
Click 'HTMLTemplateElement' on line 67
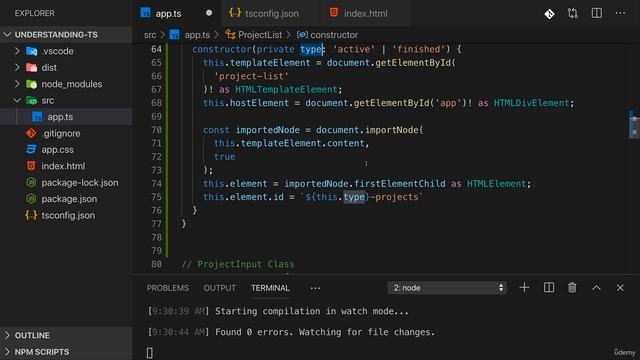click(x=286, y=89)
